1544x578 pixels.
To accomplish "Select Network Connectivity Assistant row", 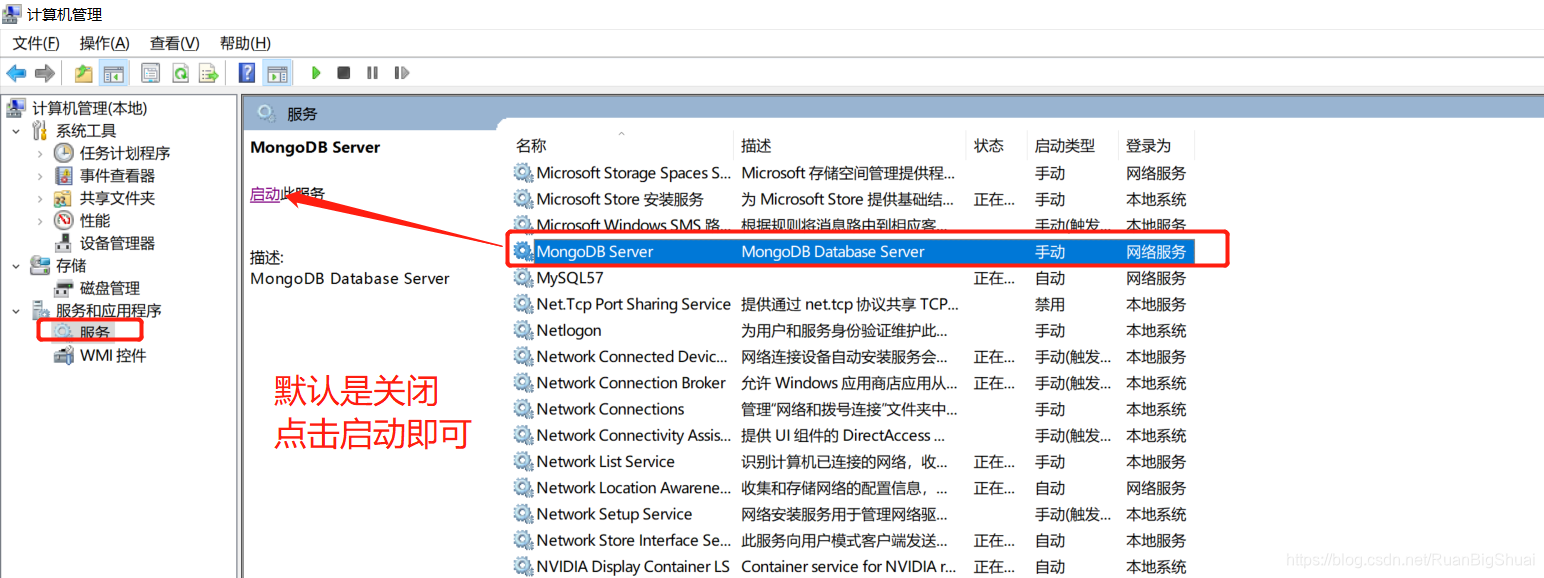I will pos(852,435).
